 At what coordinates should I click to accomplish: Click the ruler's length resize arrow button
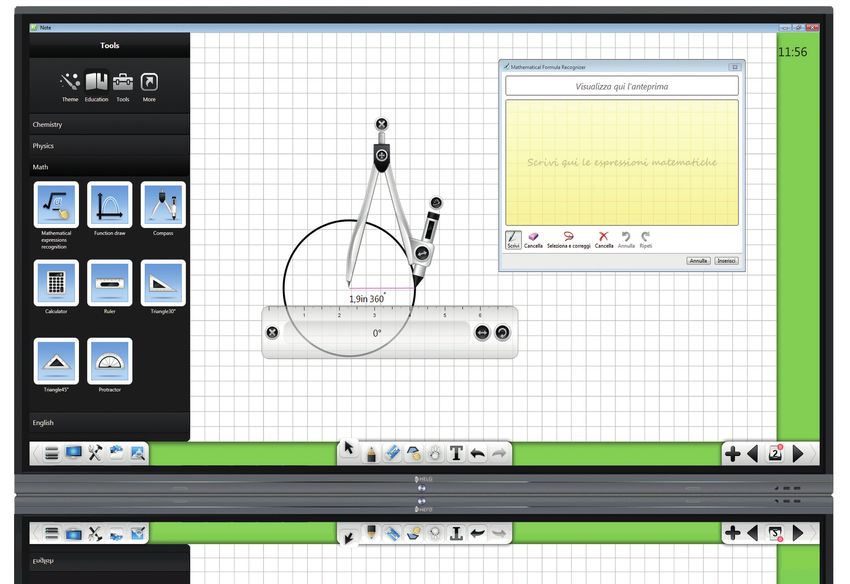tap(482, 332)
